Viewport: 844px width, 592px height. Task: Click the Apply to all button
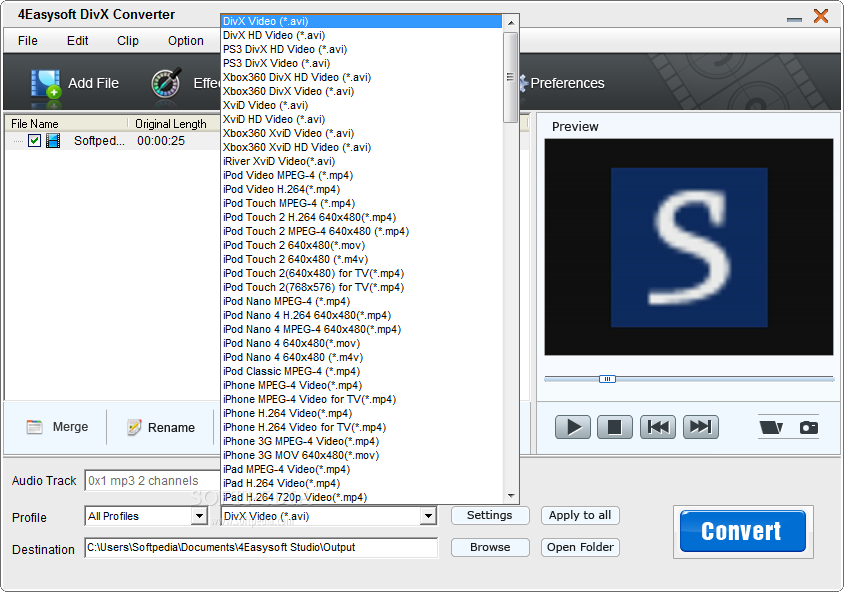580,516
